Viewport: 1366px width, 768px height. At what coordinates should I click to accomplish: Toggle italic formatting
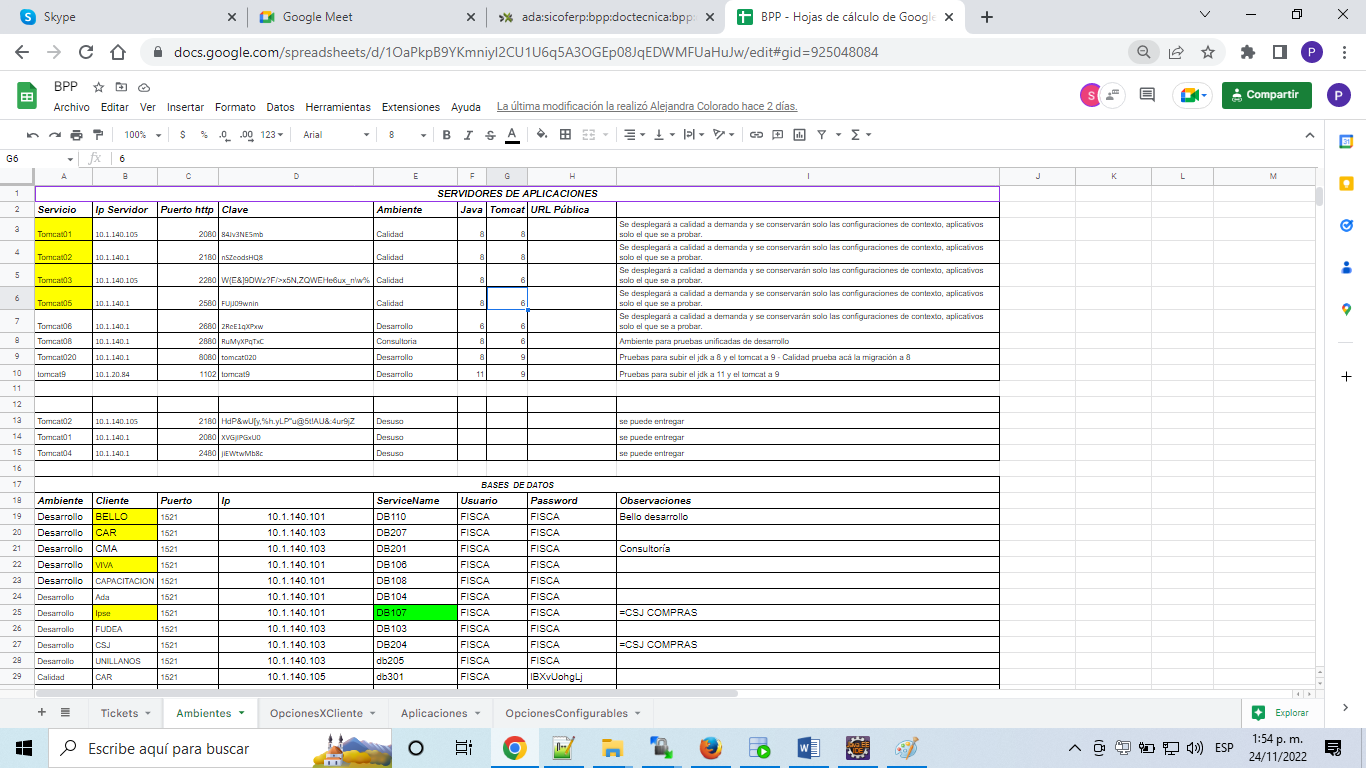(x=468, y=135)
